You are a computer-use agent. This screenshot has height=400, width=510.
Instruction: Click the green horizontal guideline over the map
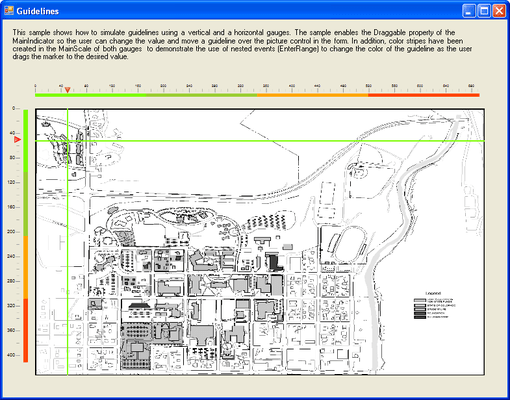[260, 141]
